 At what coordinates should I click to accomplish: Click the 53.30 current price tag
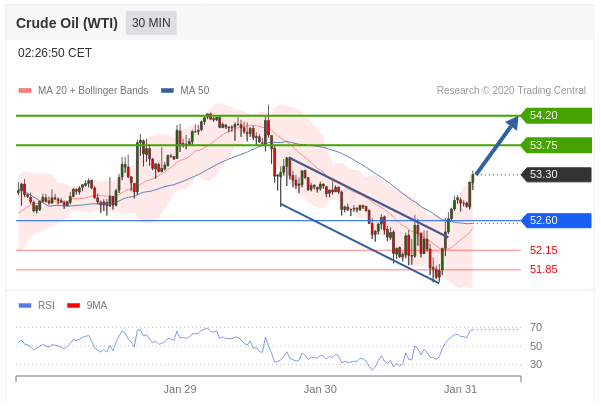click(x=556, y=174)
